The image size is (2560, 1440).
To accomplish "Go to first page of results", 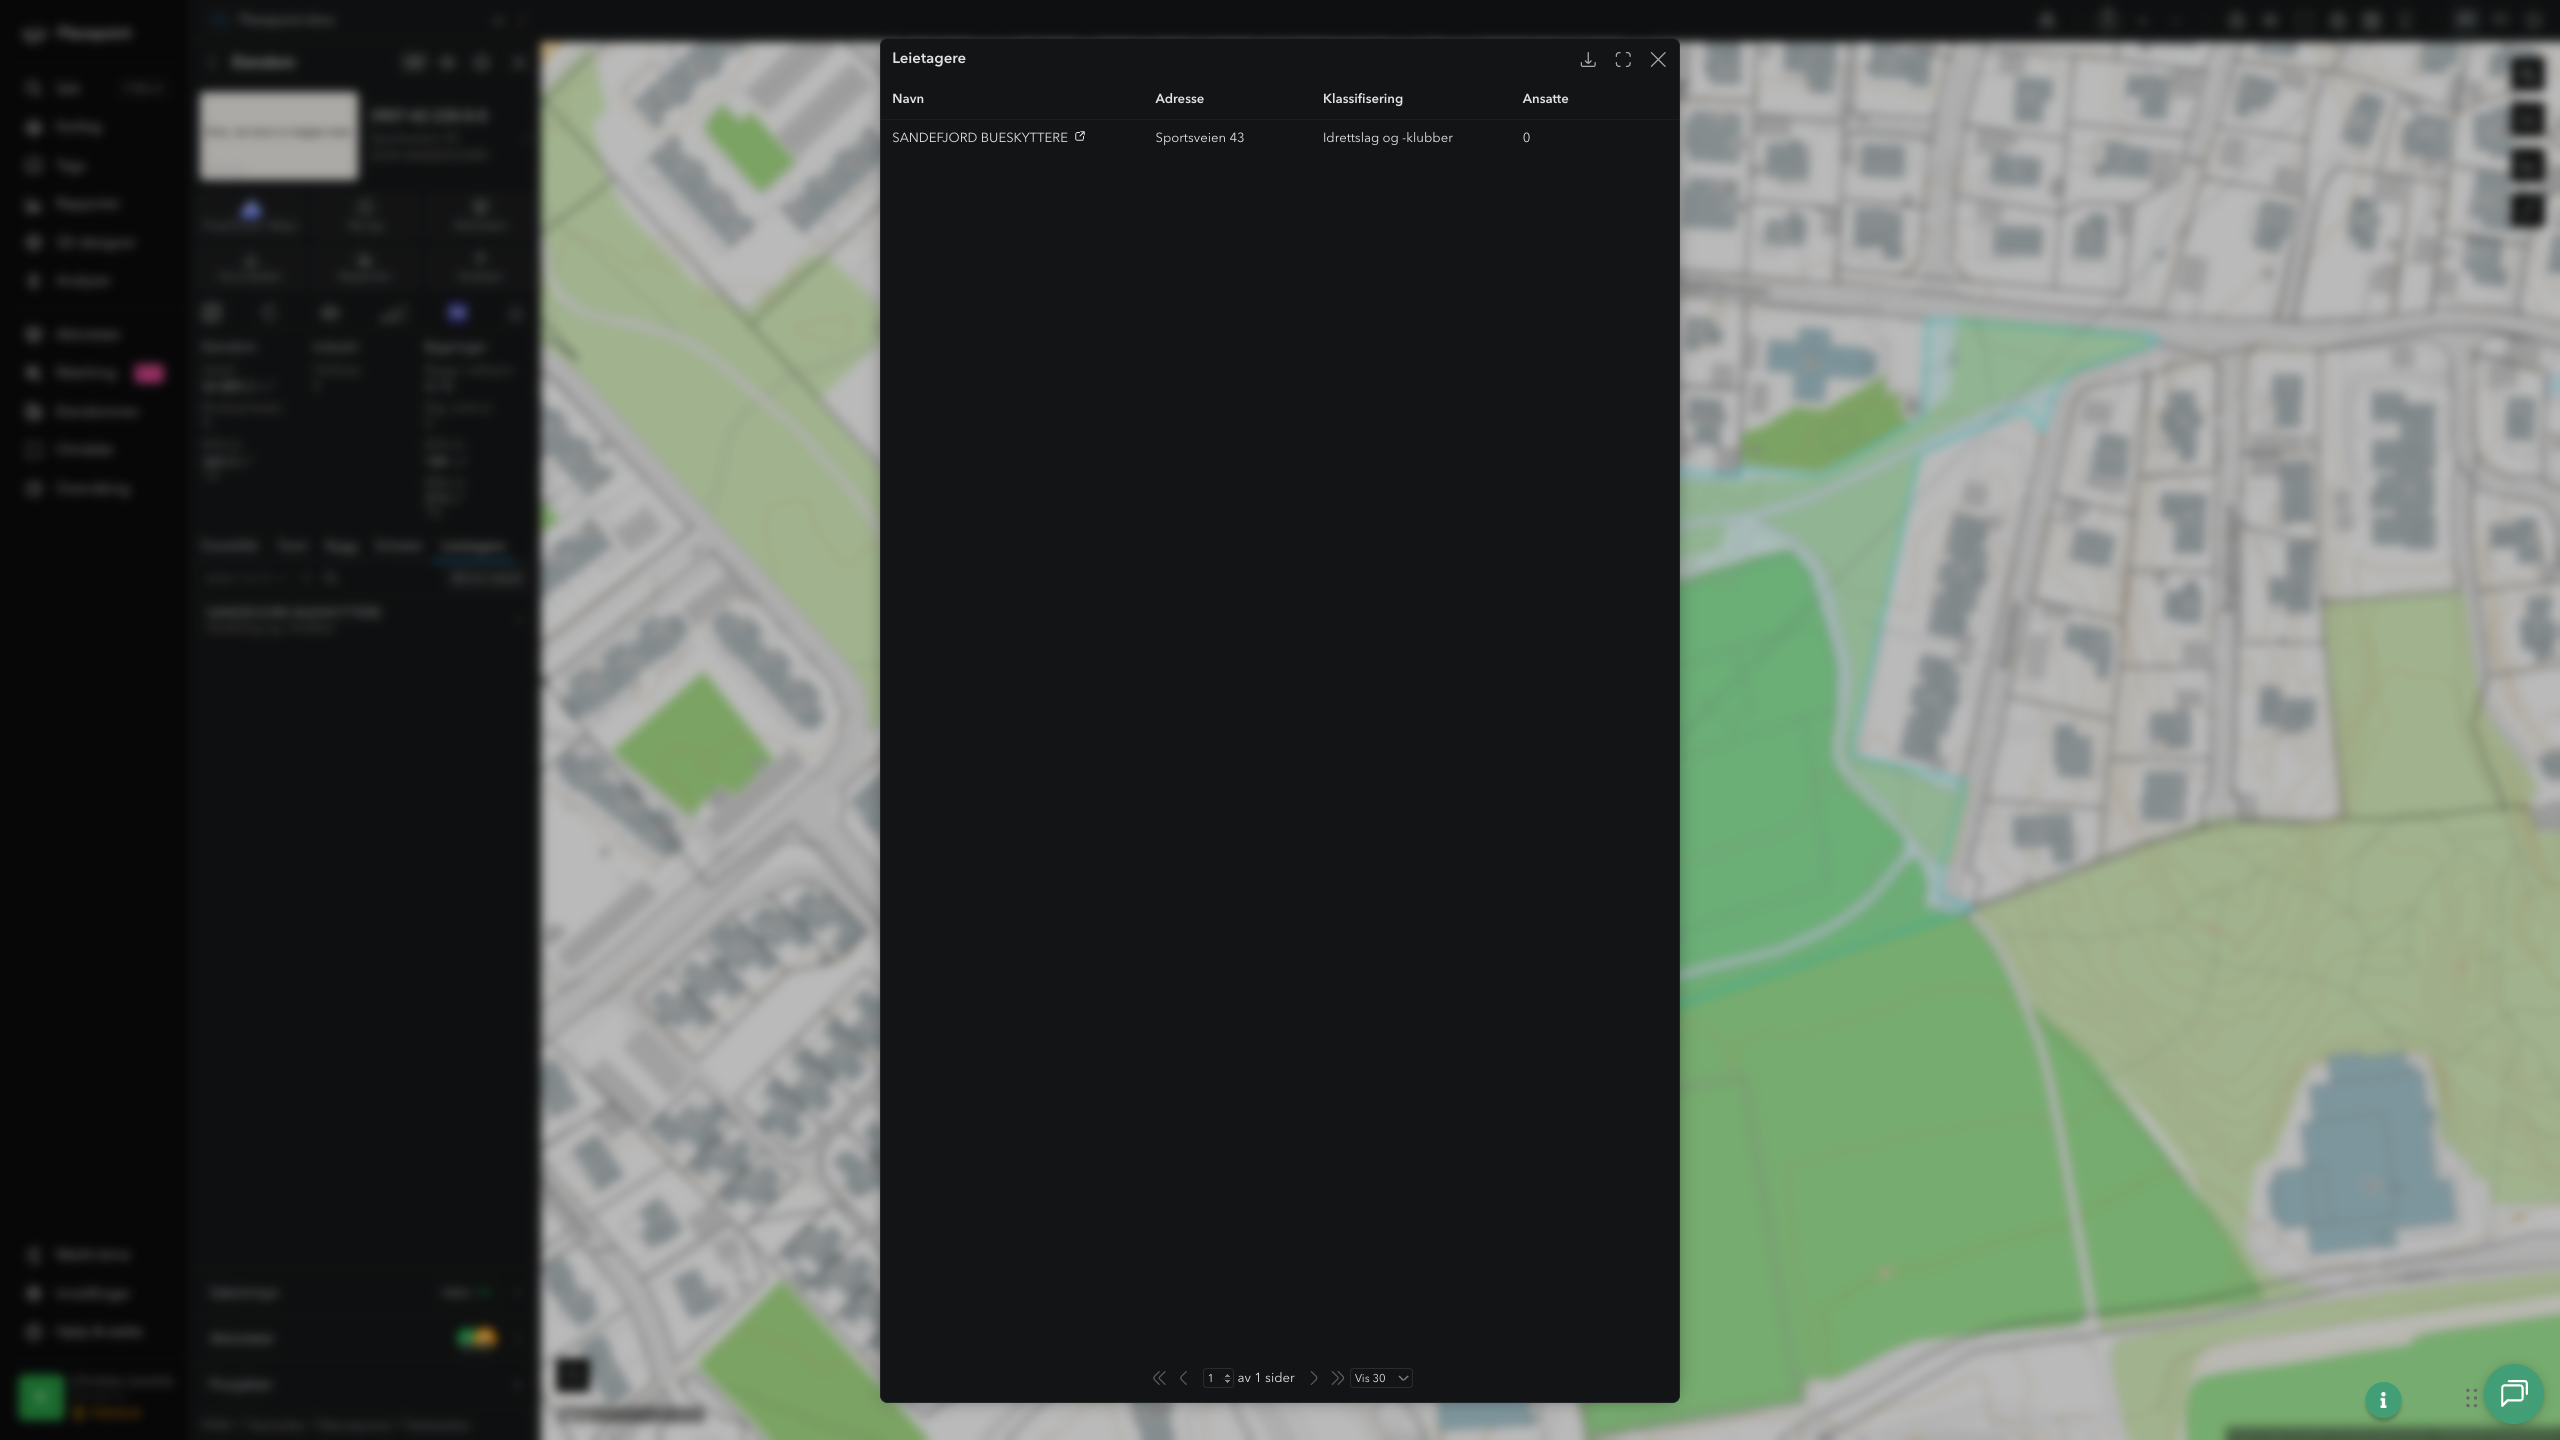I will click(1159, 1378).
